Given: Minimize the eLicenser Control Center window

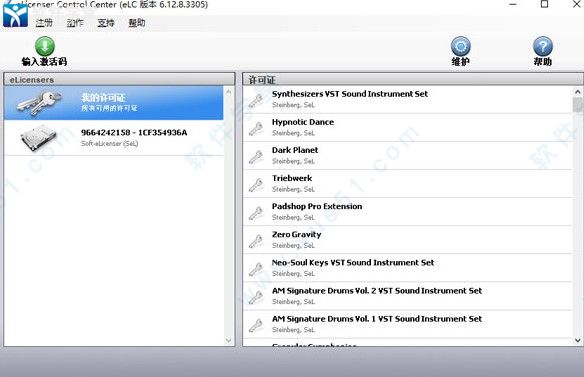Looking at the screenshot, I should [x=513, y=4].
